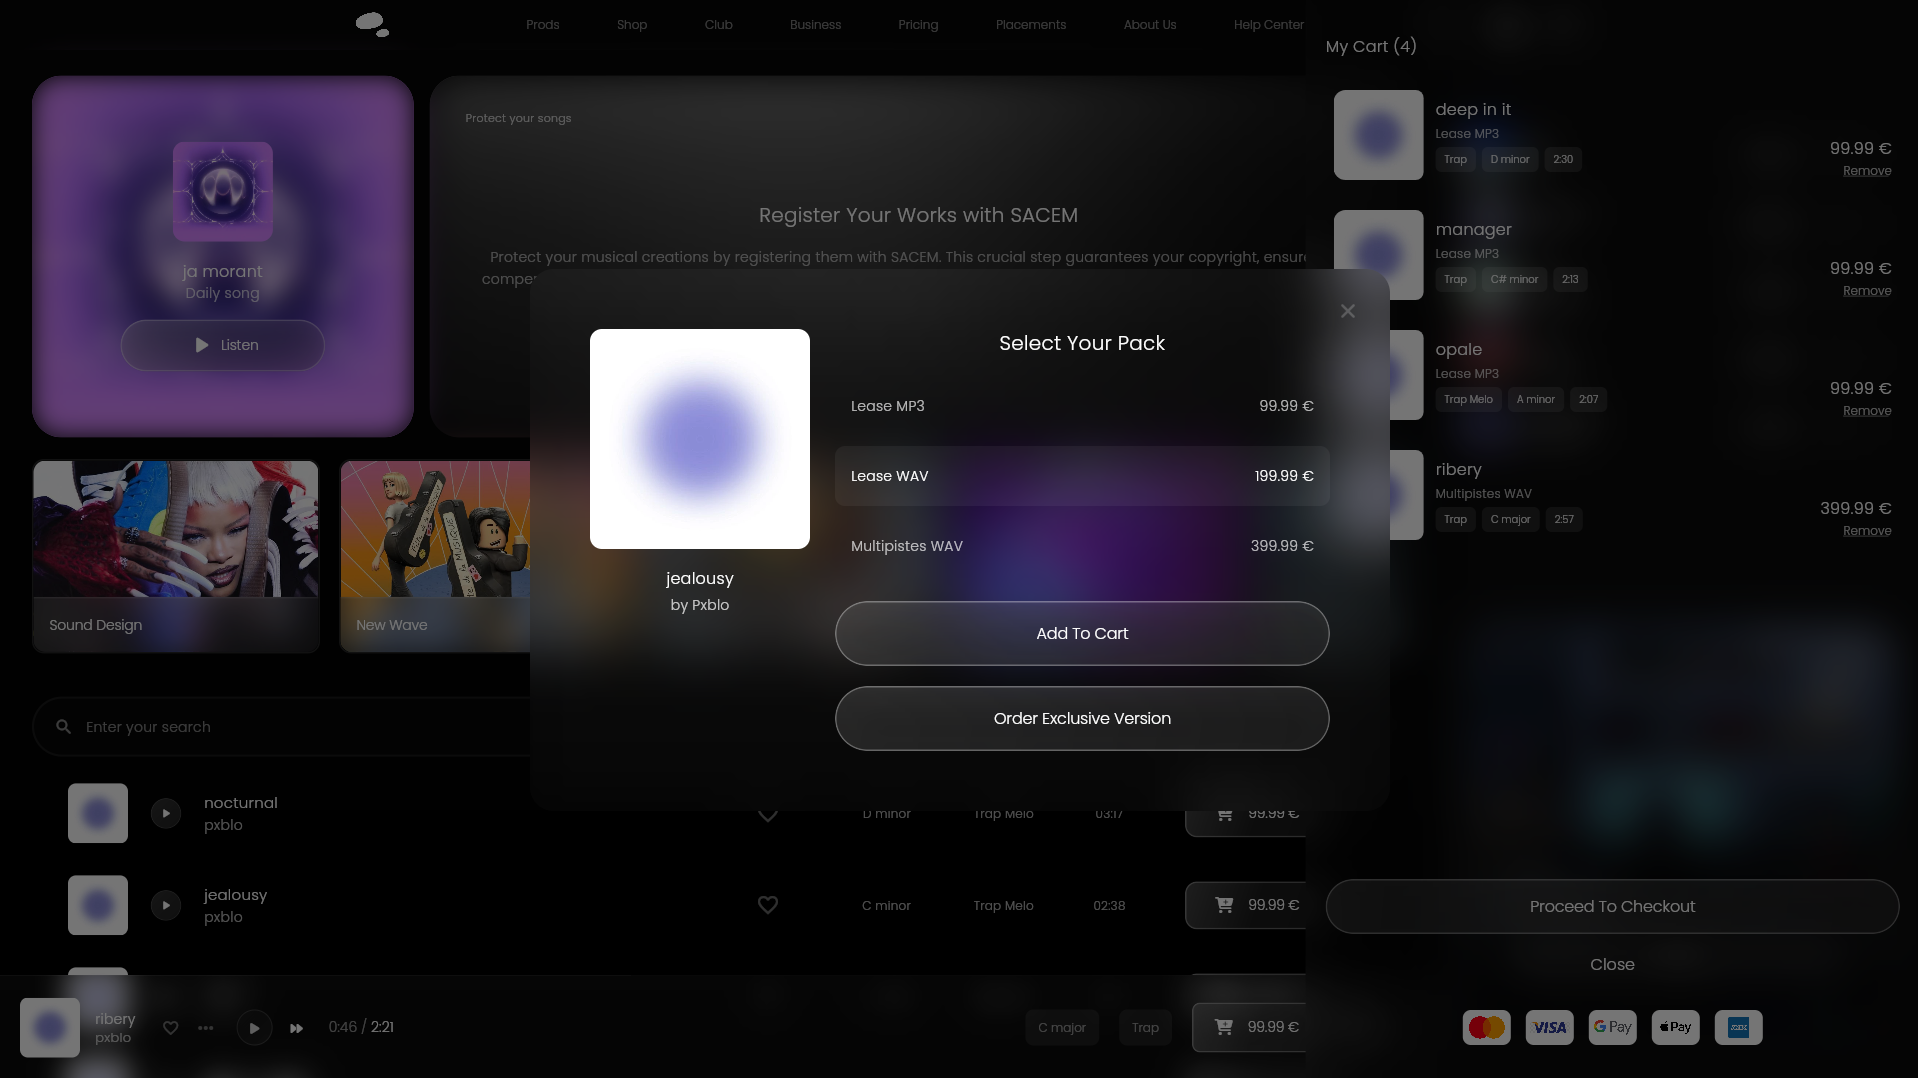Like the nocturnal track heart icon
Screen dimensions: 1918x1078
[x=768, y=815]
